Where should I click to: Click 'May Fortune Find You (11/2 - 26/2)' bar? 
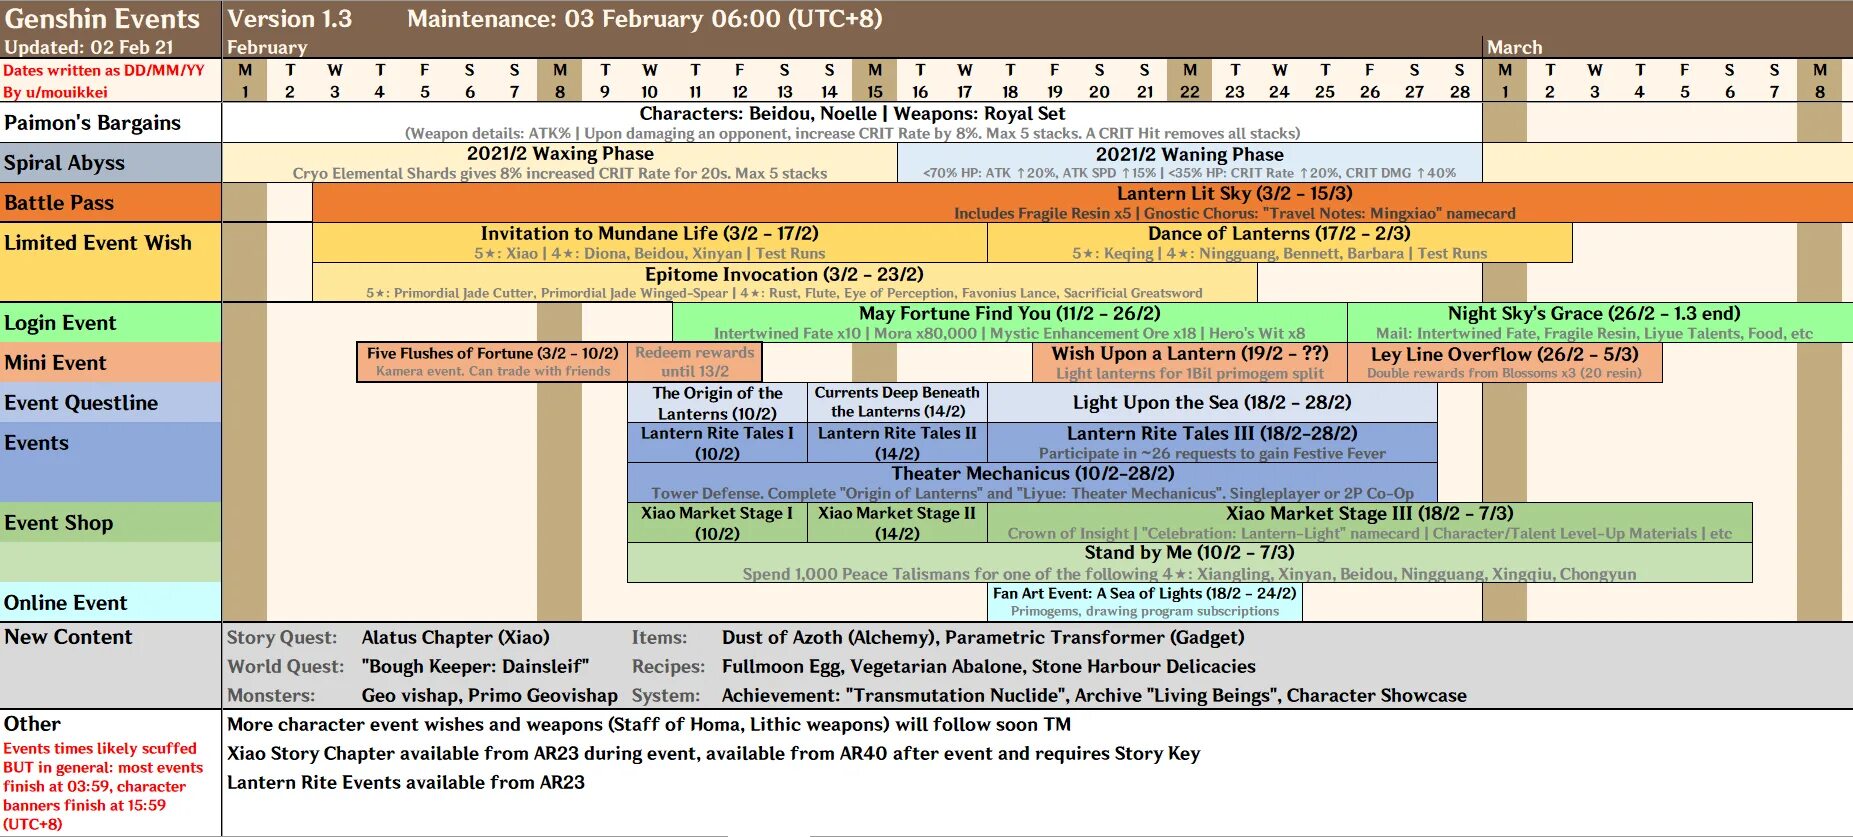1010,322
